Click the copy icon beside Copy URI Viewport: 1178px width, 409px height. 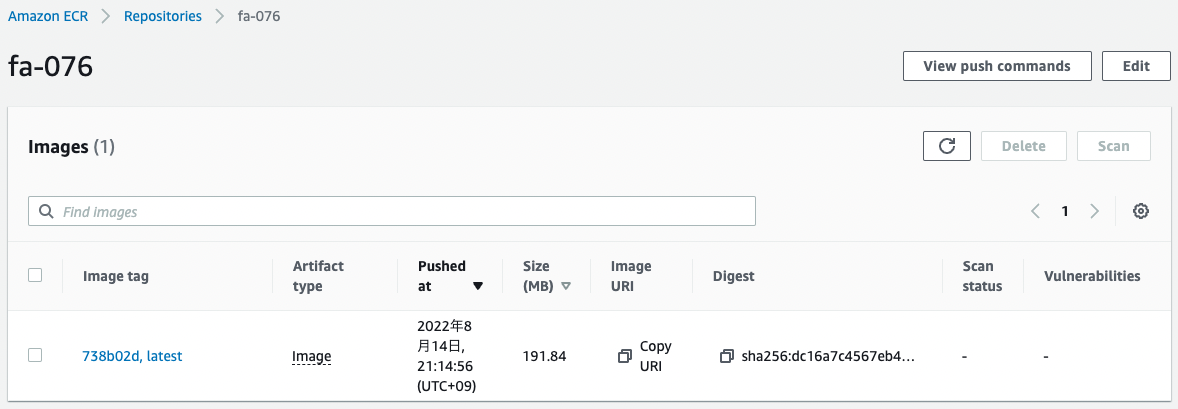click(x=625, y=356)
